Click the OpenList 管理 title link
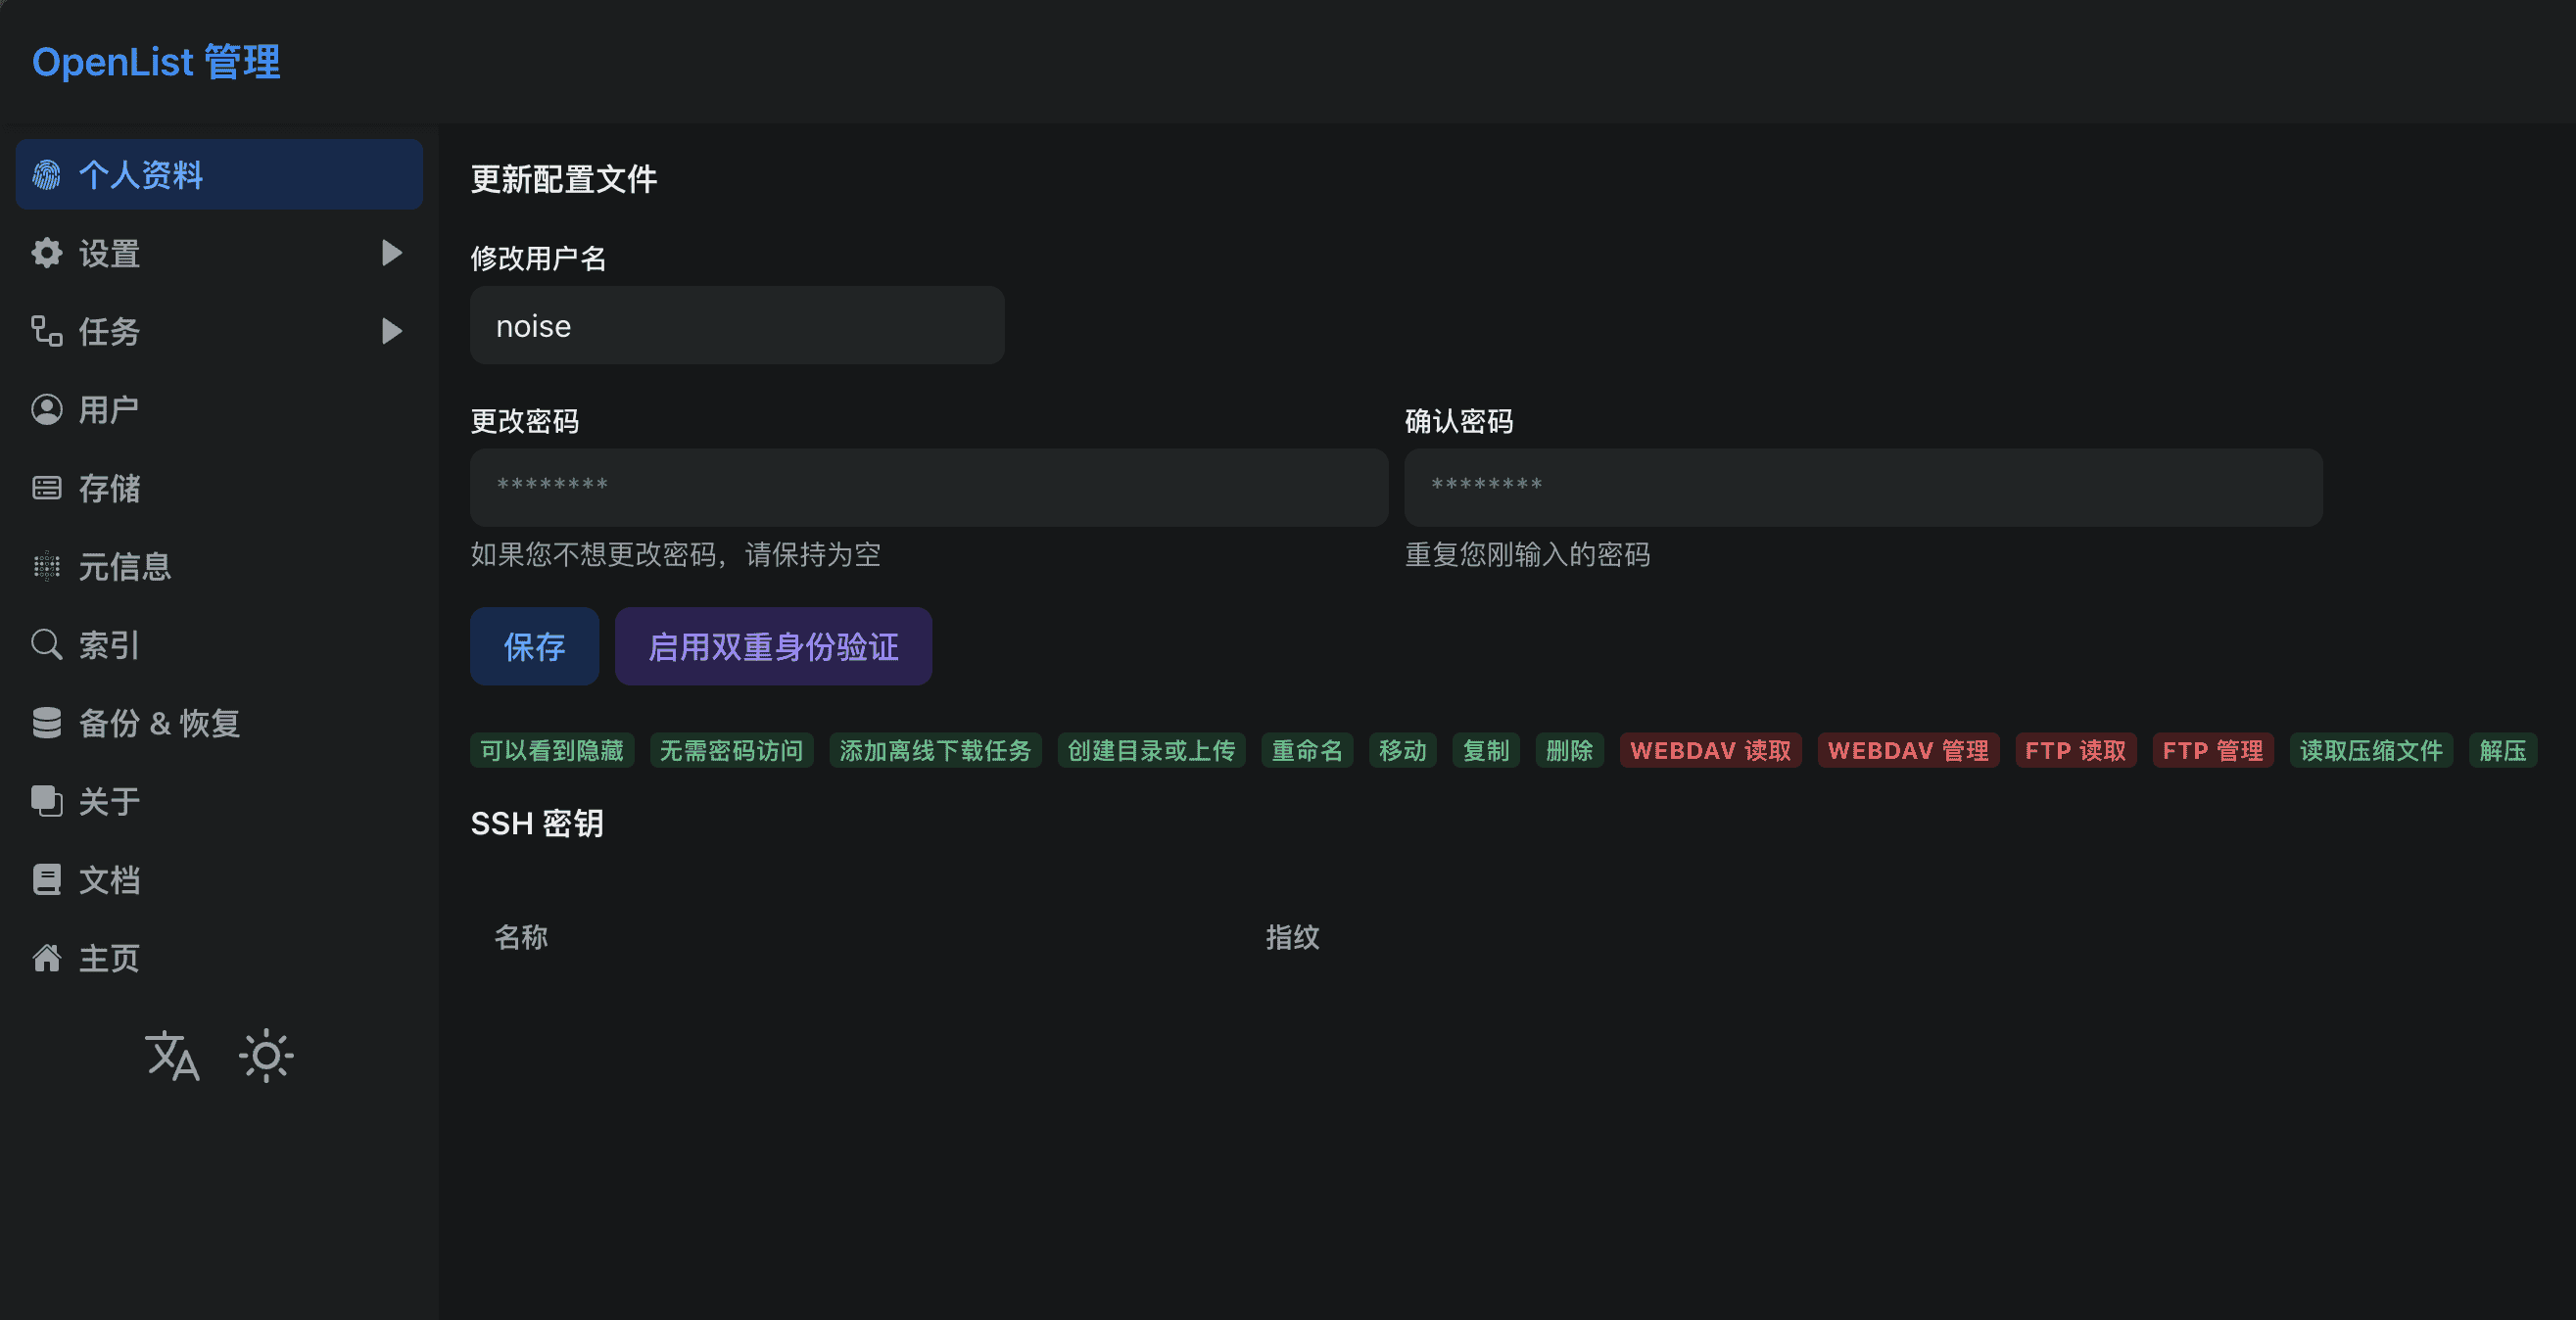This screenshot has height=1320, width=2576. click(156, 62)
